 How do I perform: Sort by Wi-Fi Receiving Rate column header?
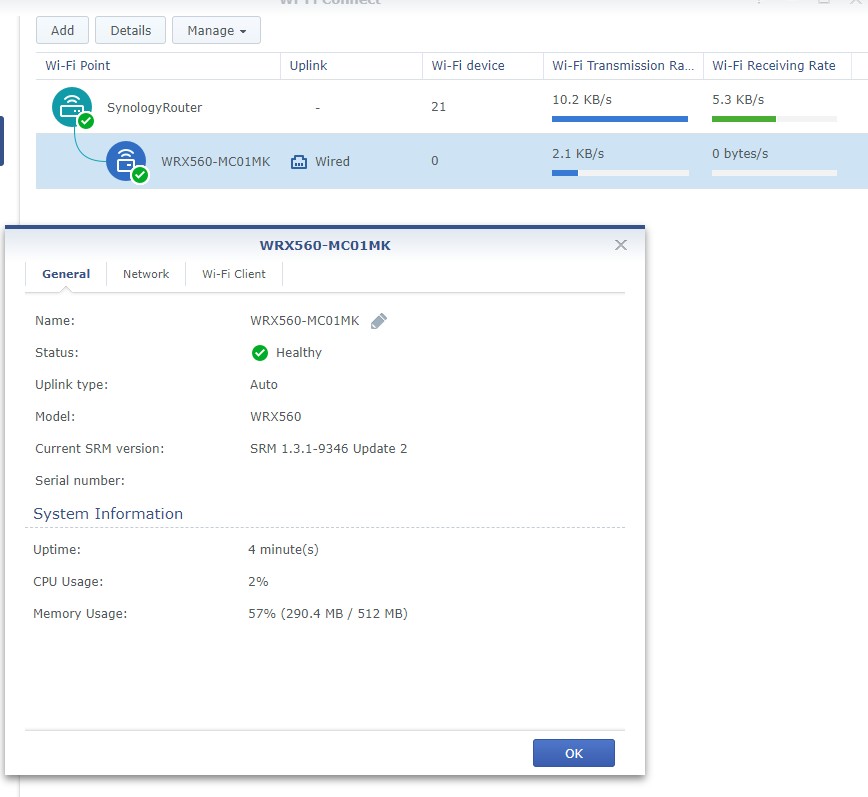pyautogui.click(x=777, y=66)
